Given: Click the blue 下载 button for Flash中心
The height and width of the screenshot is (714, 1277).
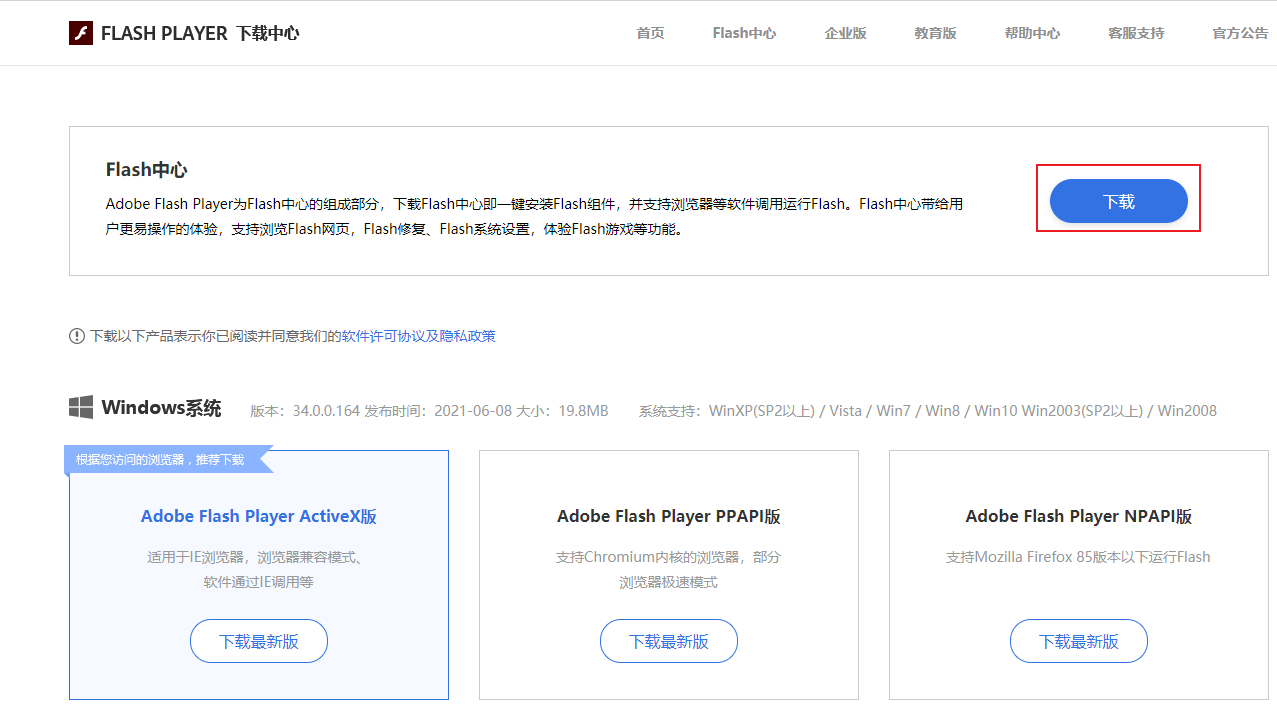Looking at the screenshot, I should (1118, 201).
